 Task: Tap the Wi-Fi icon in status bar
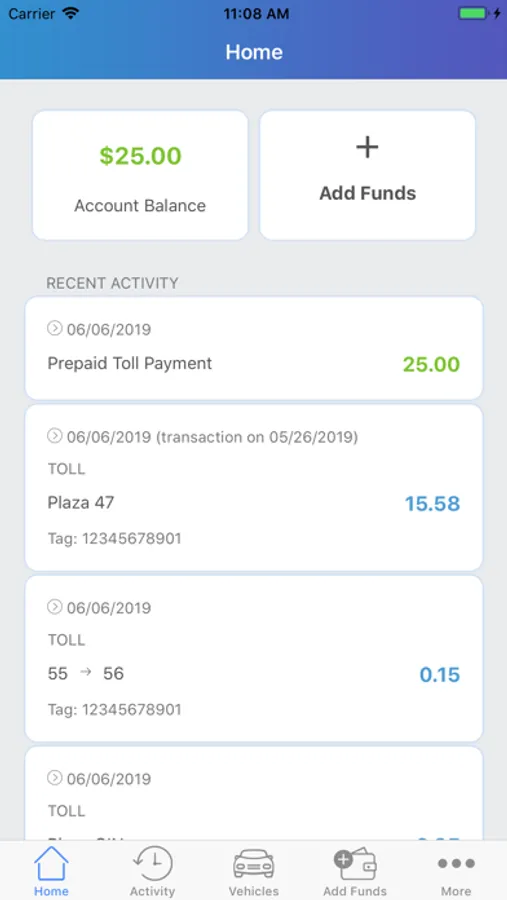pyautogui.click(x=71, y=13)
